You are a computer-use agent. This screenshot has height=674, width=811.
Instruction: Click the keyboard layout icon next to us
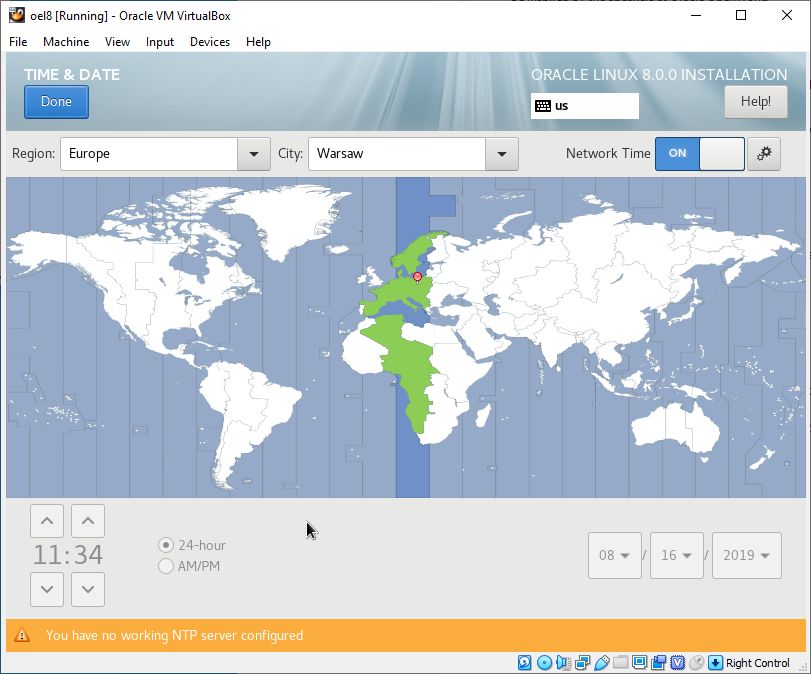pos(543,106)
